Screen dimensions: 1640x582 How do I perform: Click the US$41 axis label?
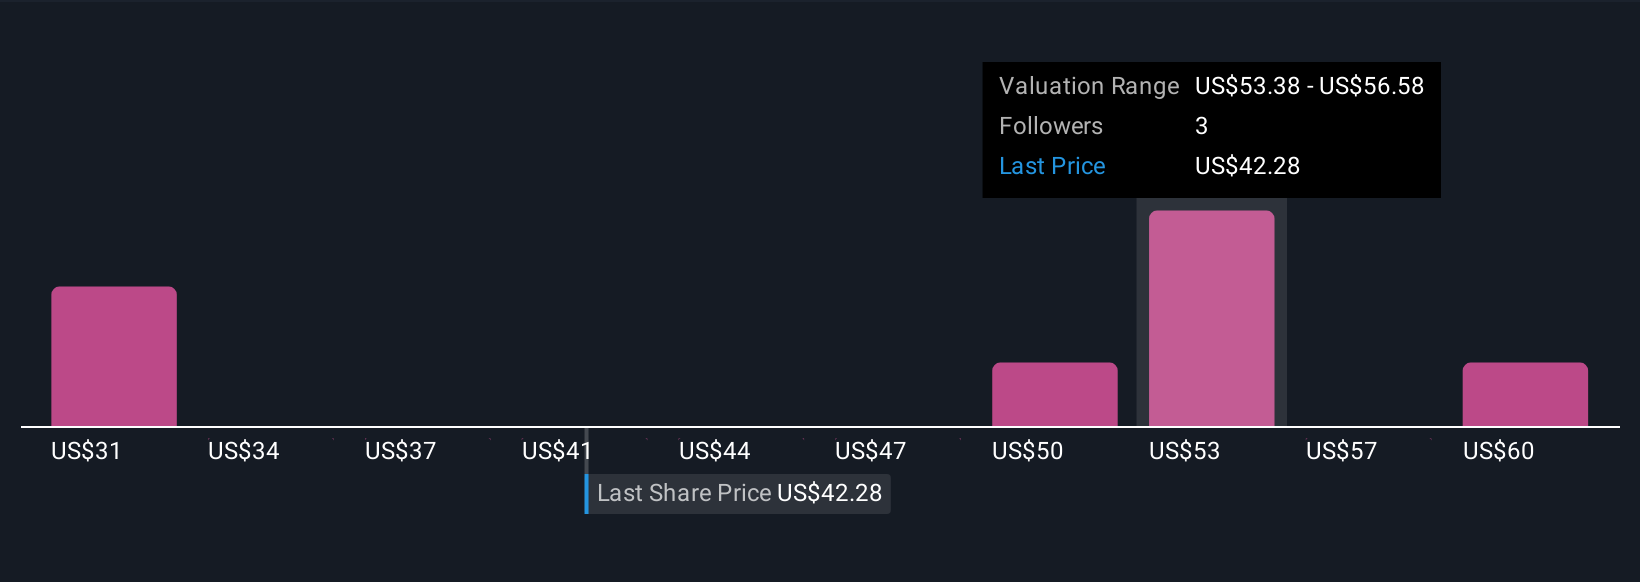click(557, 451)
